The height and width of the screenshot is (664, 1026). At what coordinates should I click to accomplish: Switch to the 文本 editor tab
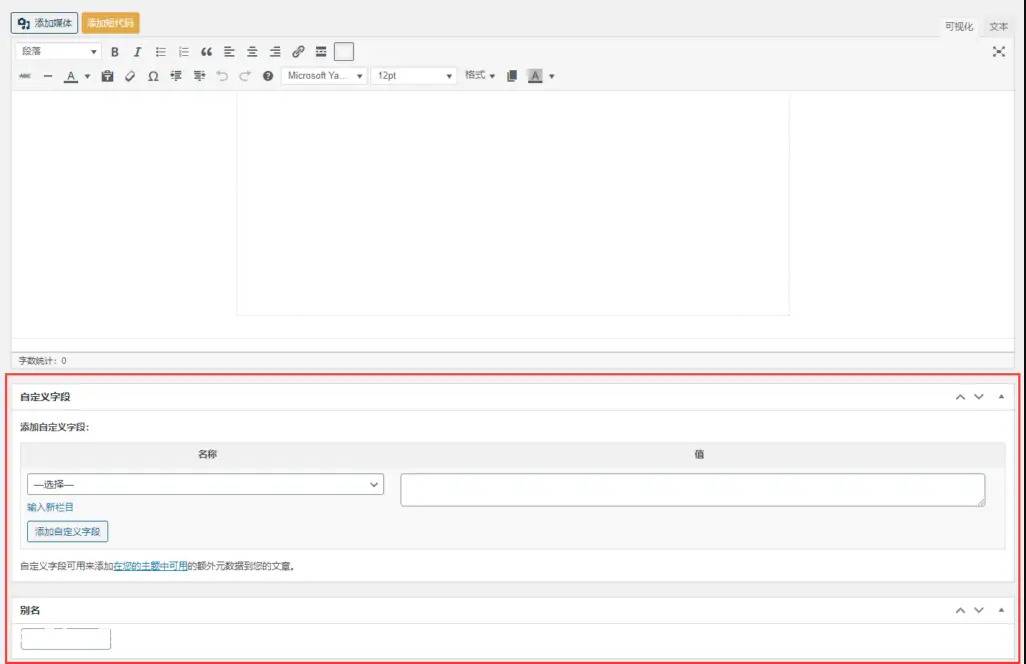click(998, 27)
